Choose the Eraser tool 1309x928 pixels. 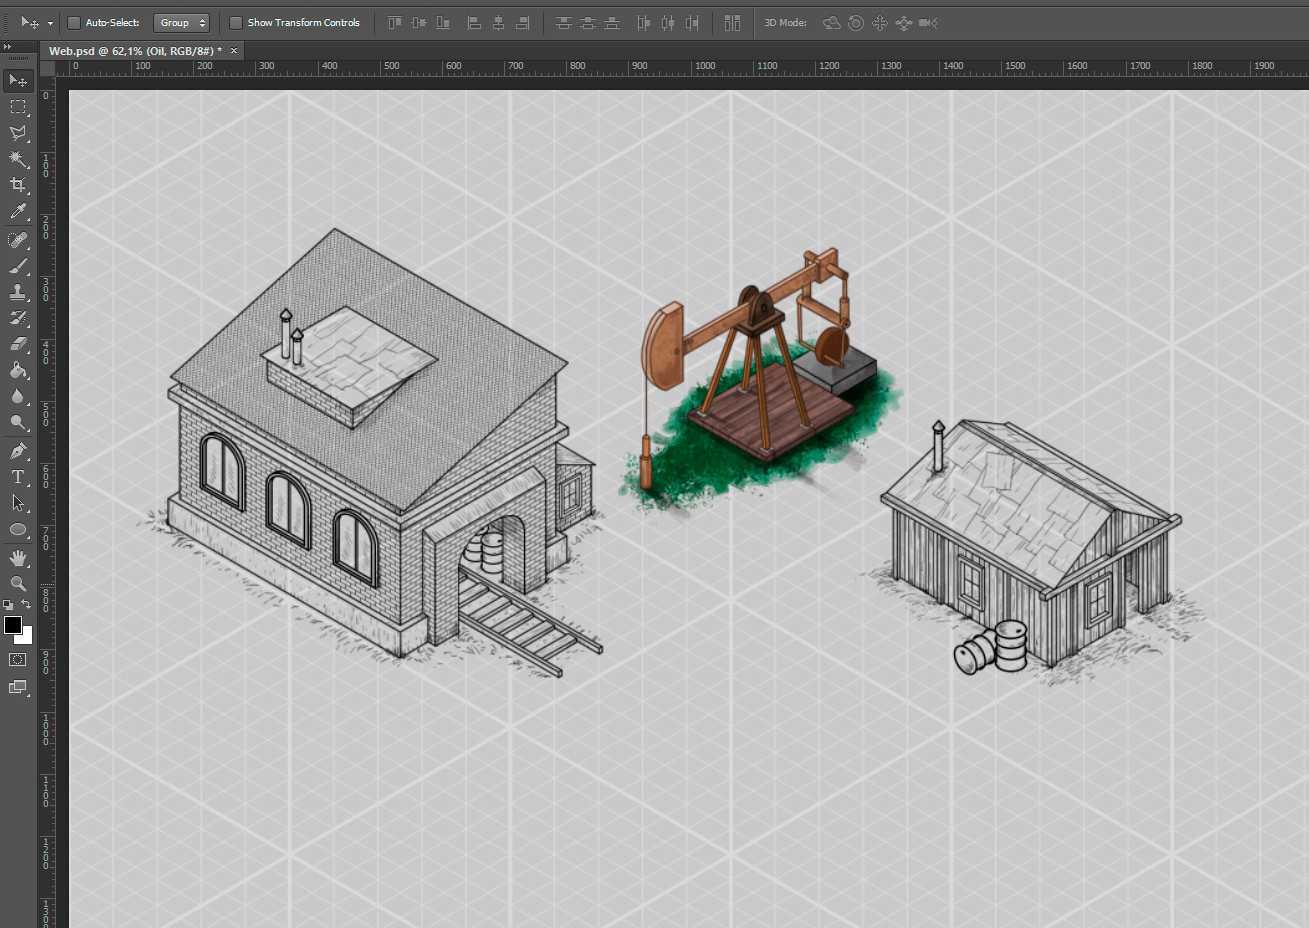(18, 344)
